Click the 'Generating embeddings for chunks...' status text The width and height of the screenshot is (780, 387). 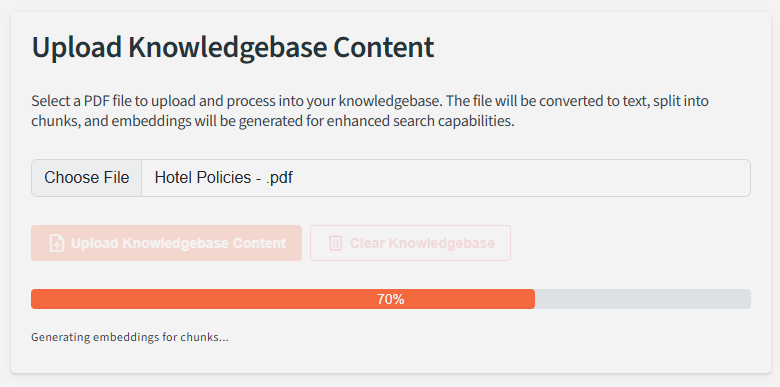[130, 337]
